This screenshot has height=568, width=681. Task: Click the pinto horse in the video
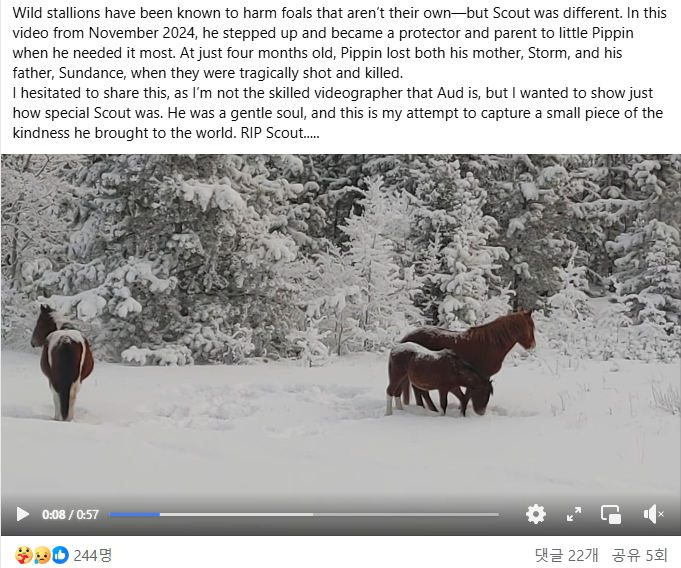62,363
